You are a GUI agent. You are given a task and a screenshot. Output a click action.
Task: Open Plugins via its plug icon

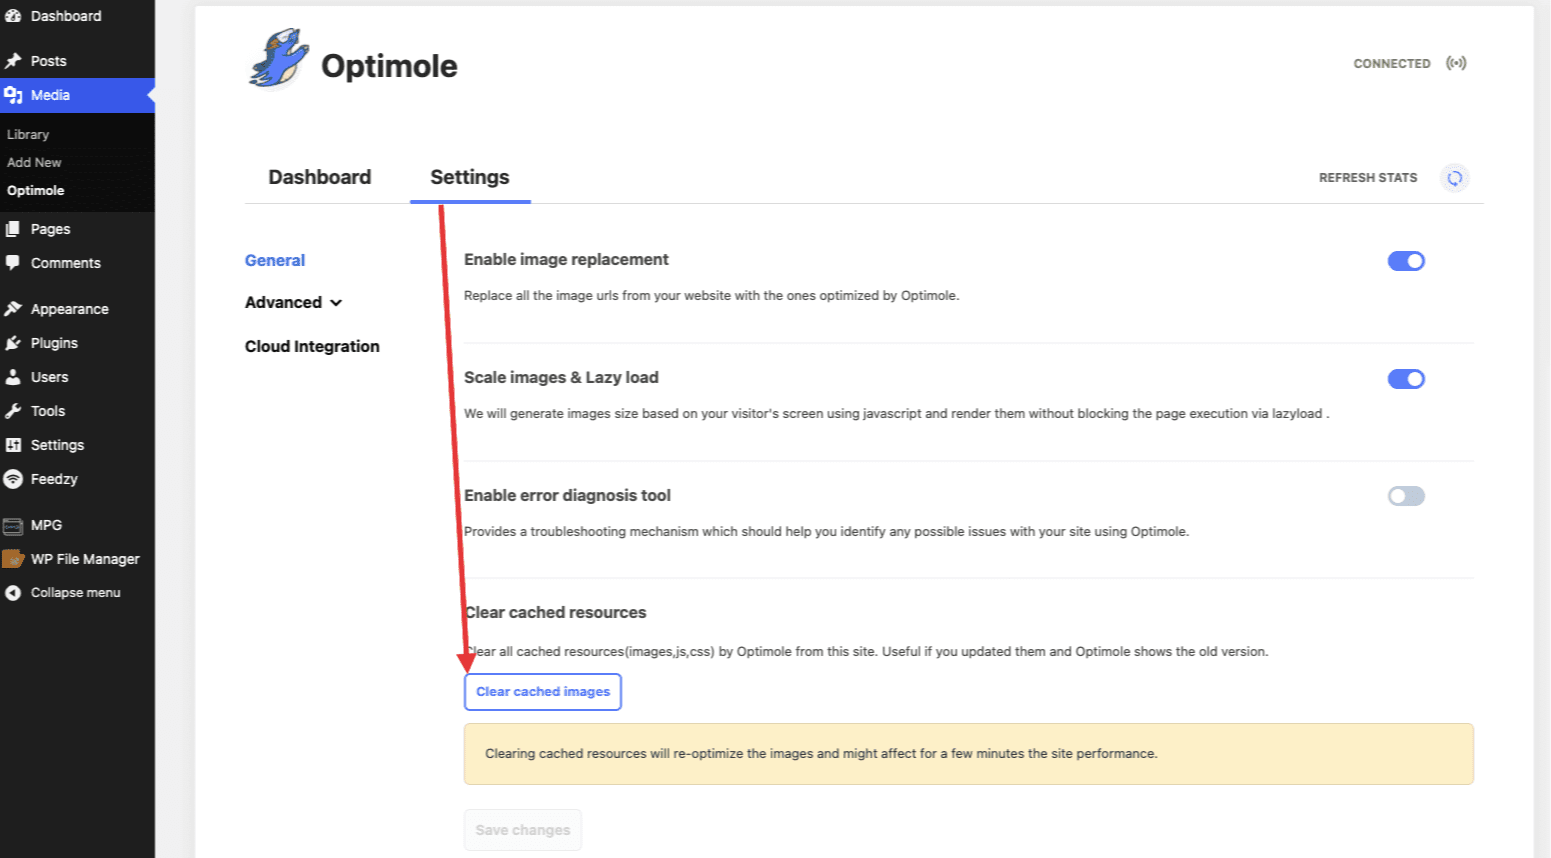coord(13,343)
